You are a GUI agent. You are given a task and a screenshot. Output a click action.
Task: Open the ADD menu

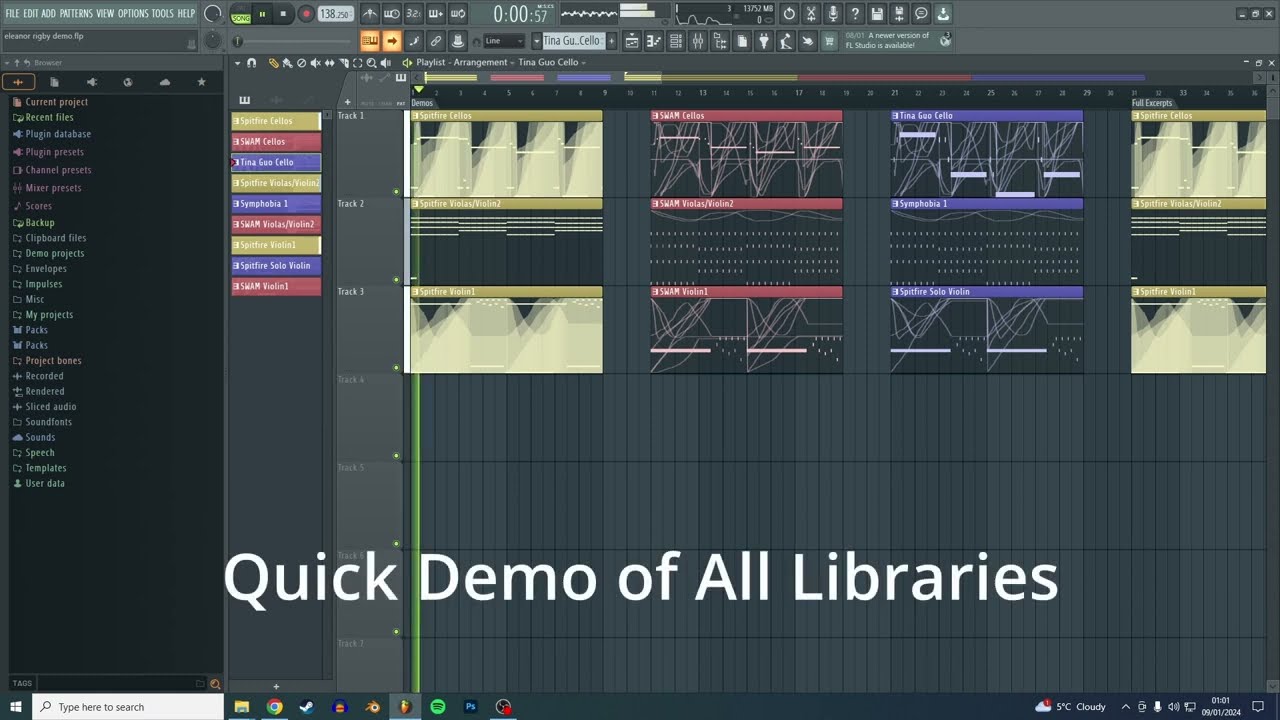click(49, 14)
